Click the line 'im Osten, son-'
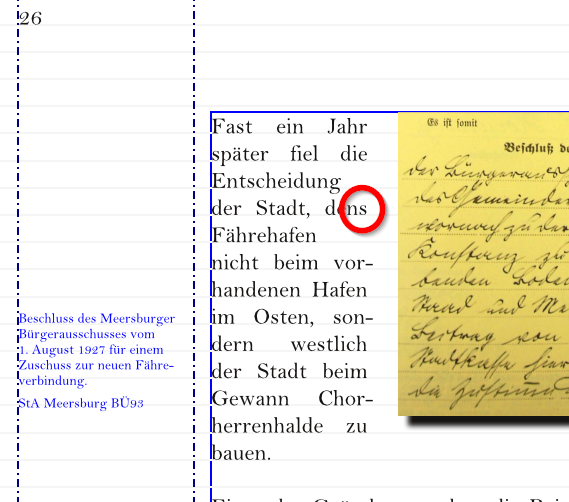Image resolution: width=569 pixels, height=502 pixels. pyautogui.click(x=292, y=318)
